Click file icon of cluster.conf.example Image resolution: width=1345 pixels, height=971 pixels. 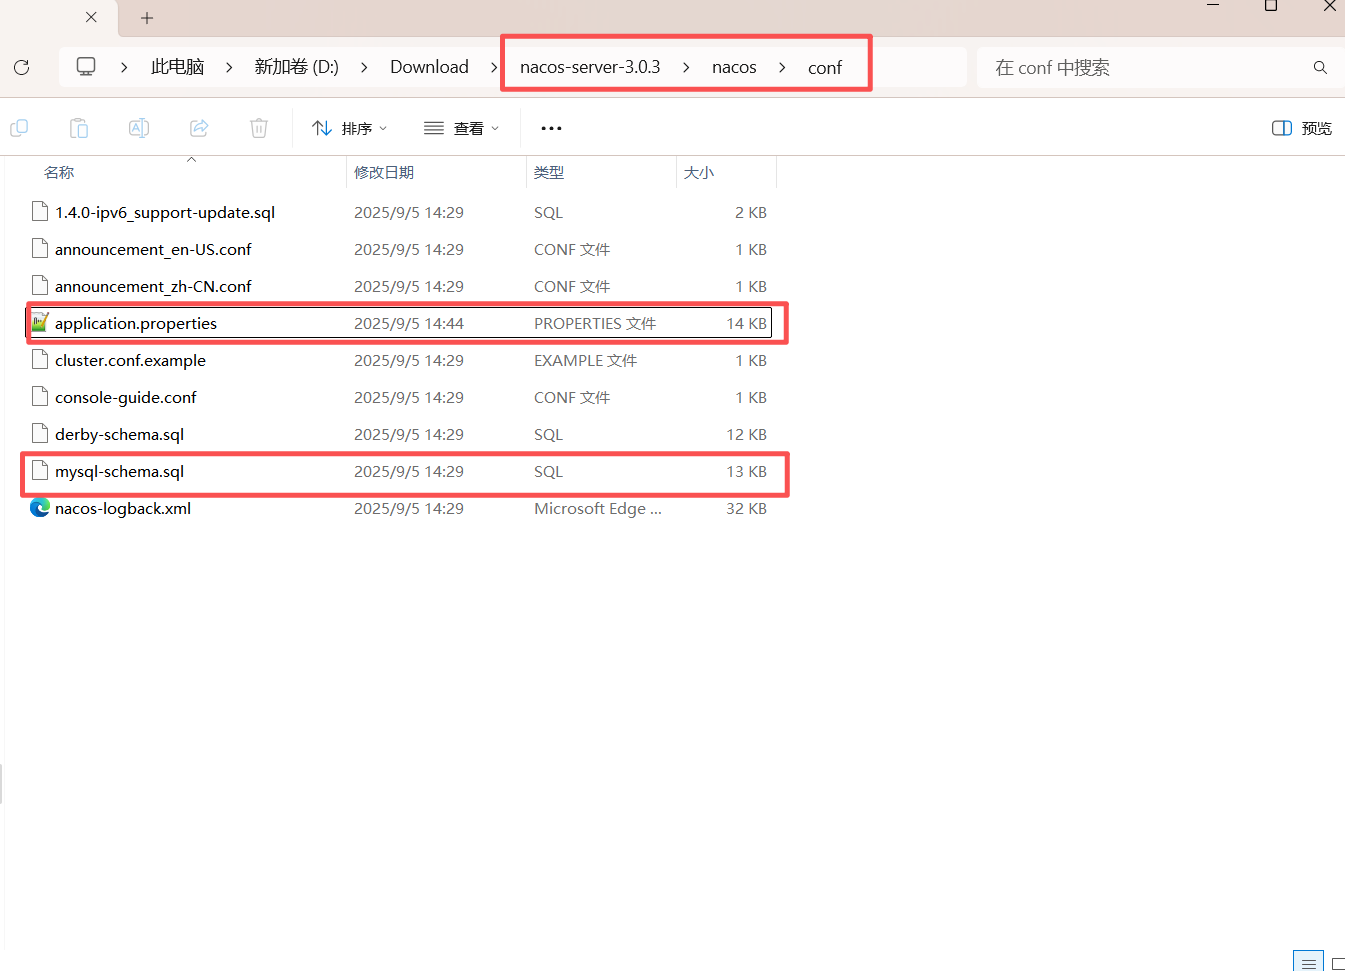[x=40, y=360]
